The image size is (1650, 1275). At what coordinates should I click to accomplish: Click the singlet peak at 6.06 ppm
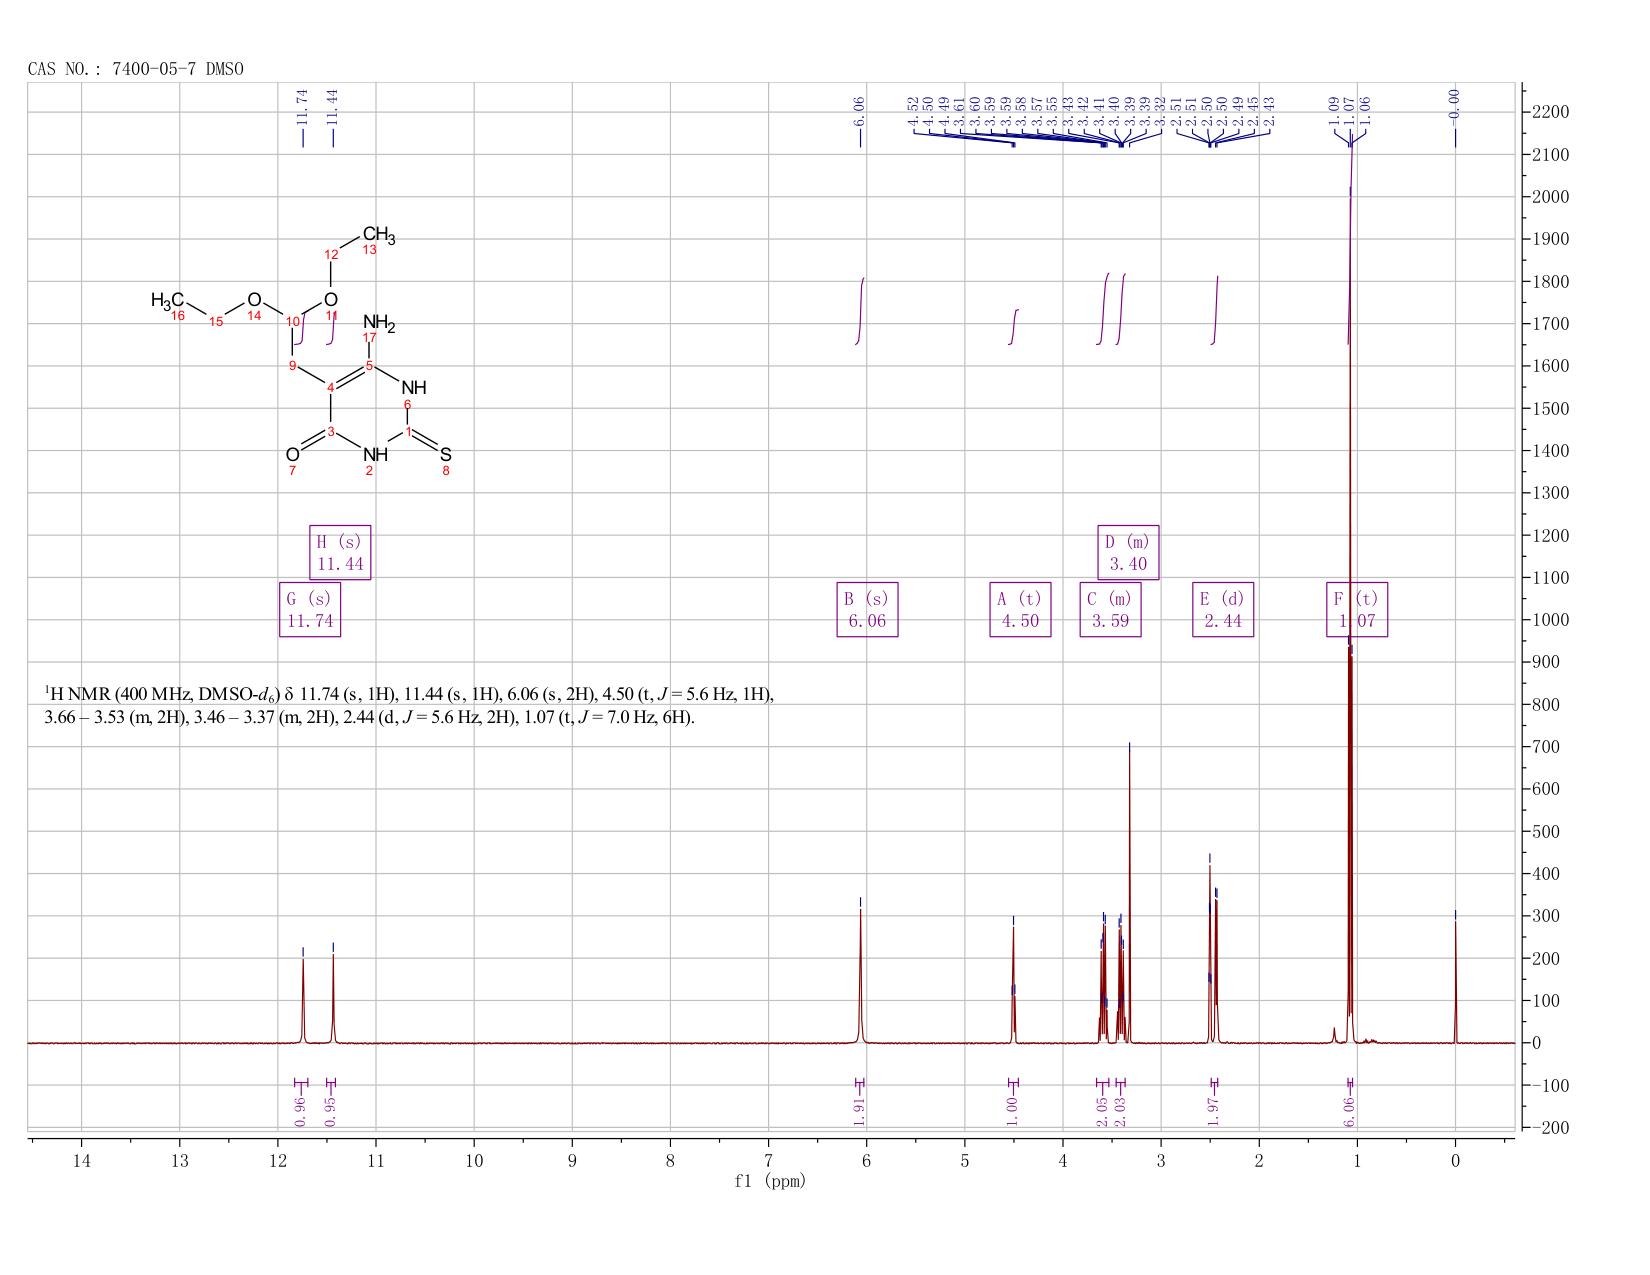pyautogui.click(x=860, y=975)
